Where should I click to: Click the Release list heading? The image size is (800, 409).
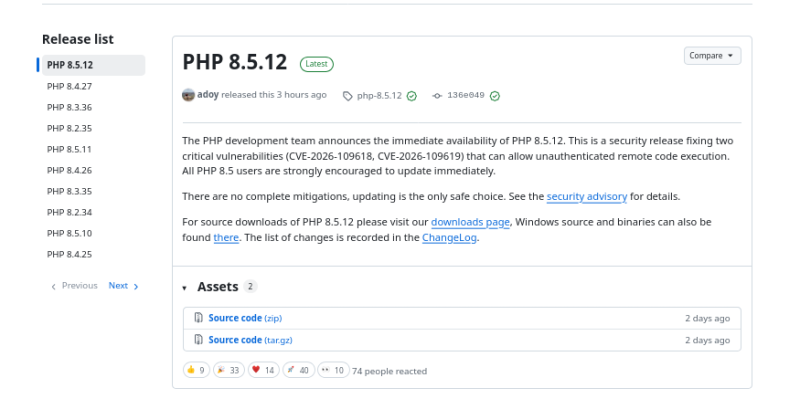[x=78, y=39]
